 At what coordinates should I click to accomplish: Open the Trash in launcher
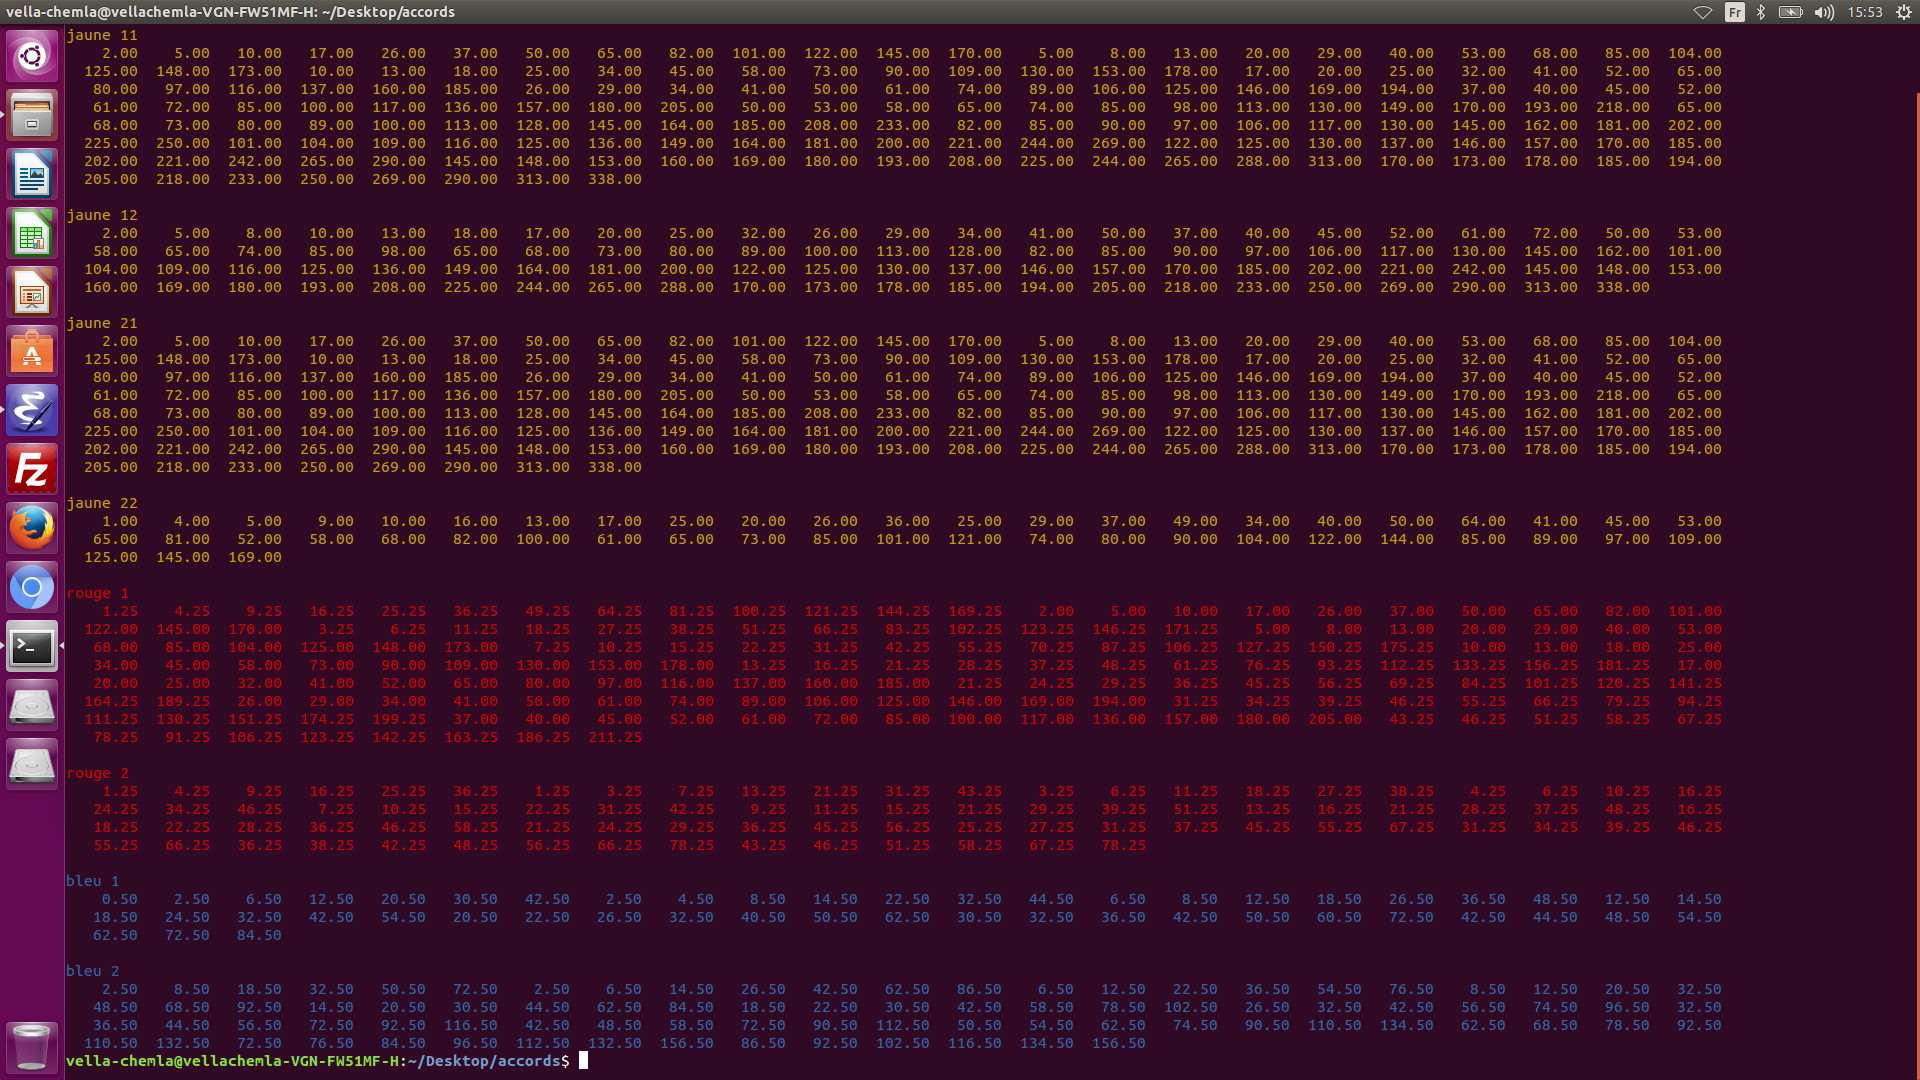click(32, 1046)
